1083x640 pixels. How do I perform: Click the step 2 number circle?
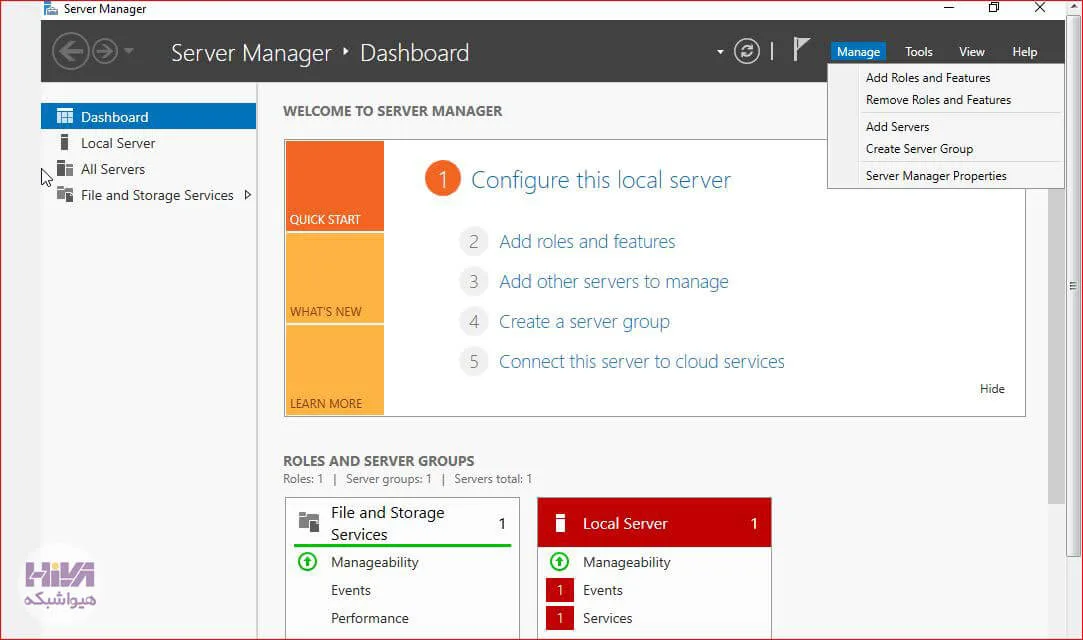click(474, 242)
